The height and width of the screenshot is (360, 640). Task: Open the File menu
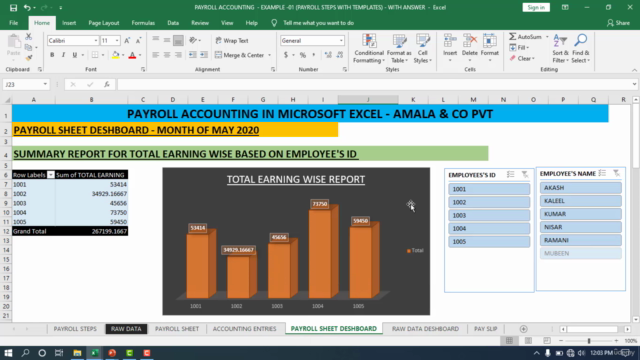[13, 23]
